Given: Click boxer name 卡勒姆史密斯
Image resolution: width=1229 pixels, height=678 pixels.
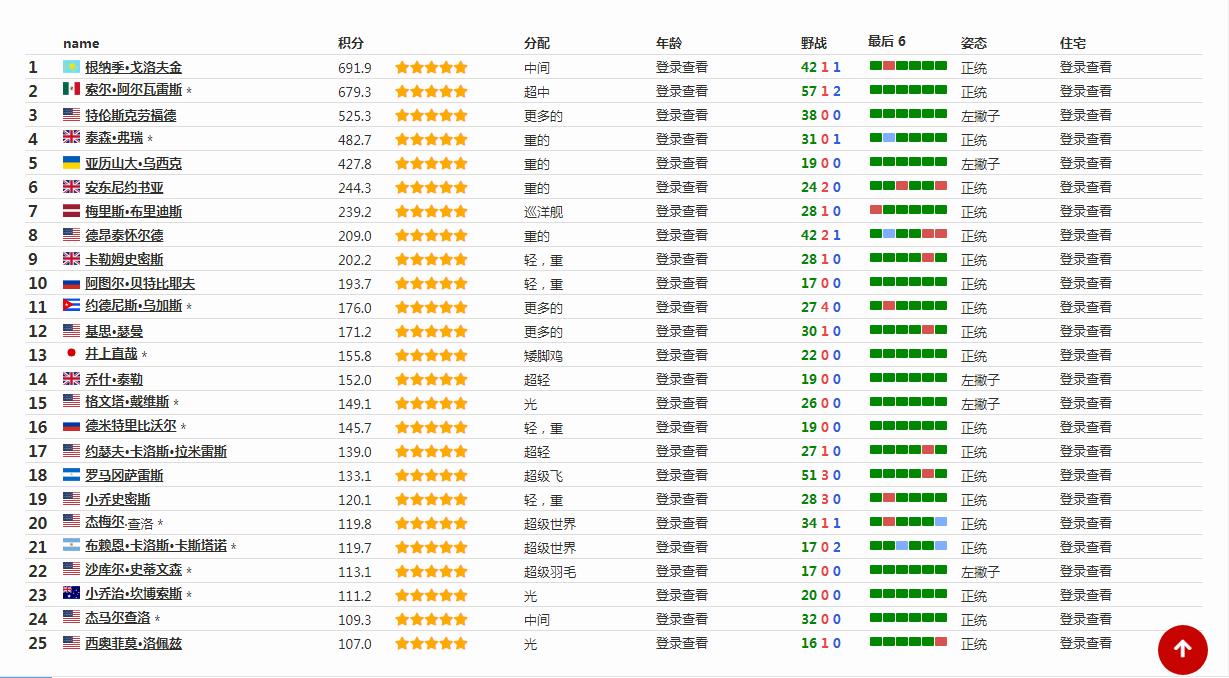Looking at the screenshot, I should click(x=124, y=259).
